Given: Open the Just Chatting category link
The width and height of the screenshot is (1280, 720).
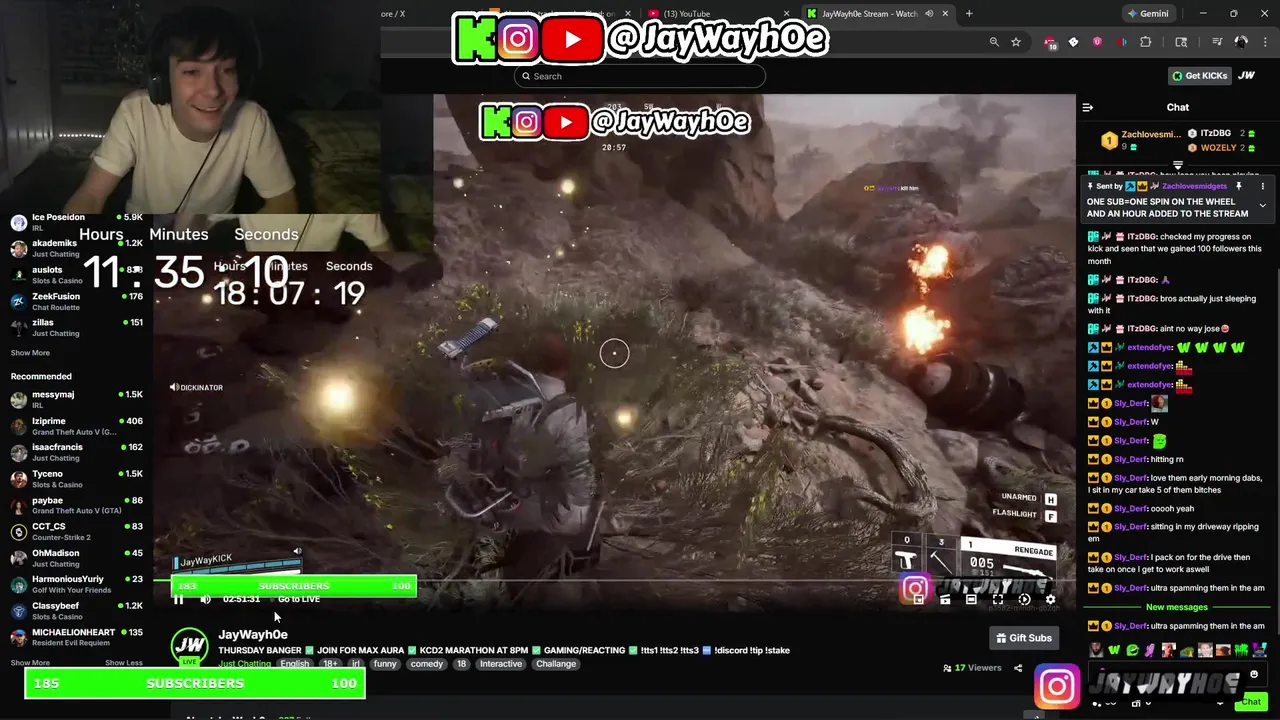Looking at the screenshot, I should point(245,664).
